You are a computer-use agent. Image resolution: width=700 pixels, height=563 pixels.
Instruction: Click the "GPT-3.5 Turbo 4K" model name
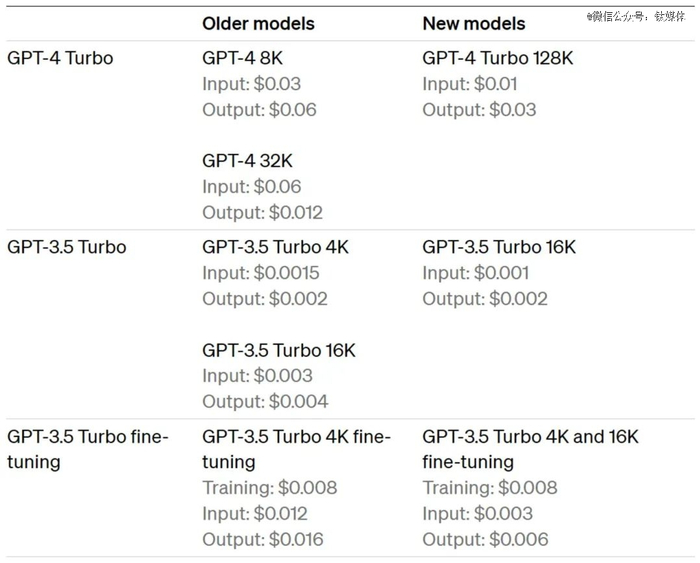[x=275, y=247]
